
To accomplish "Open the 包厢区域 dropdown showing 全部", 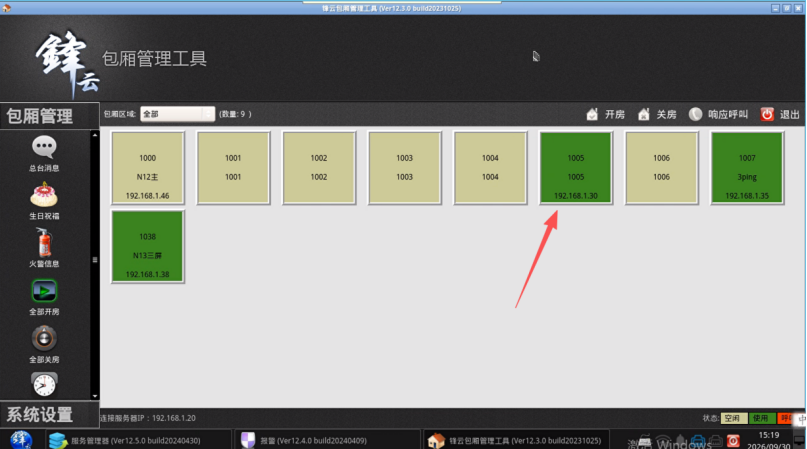I will 178,114.
